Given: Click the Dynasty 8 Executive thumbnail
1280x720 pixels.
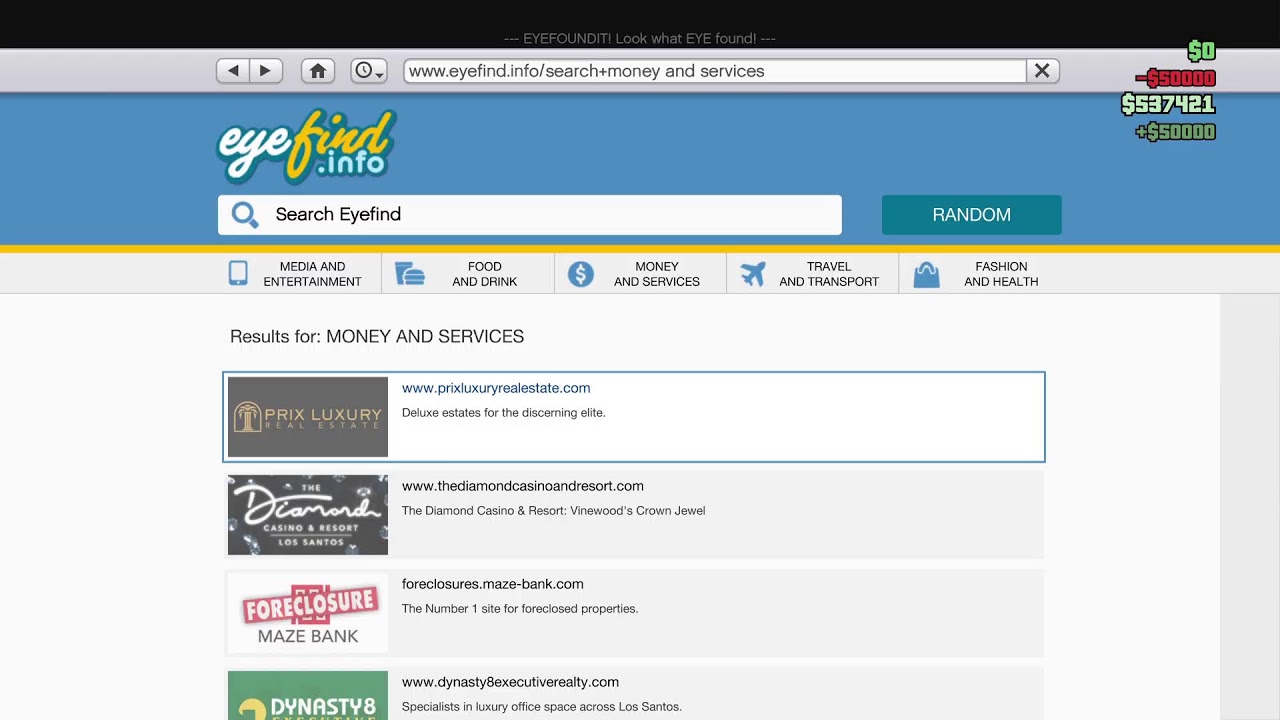Looking at the screenshot, I should (x=308, y=695).
